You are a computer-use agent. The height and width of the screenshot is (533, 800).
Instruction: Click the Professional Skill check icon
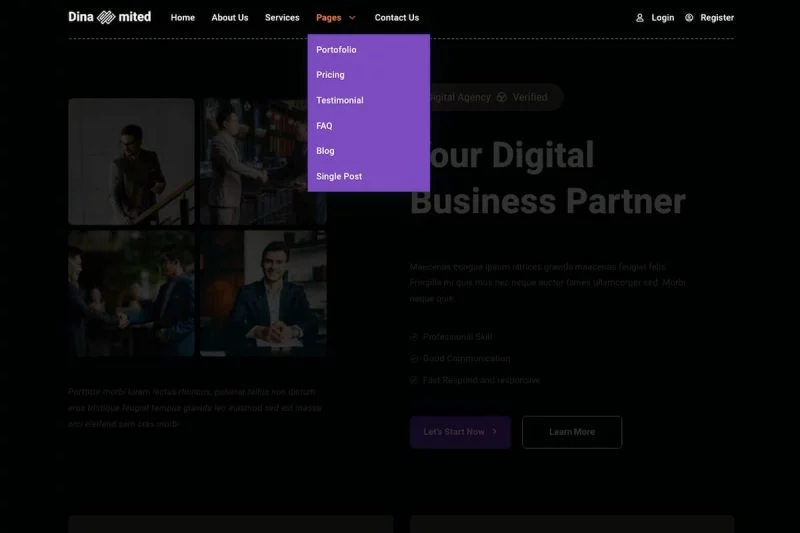click(414, 337)
